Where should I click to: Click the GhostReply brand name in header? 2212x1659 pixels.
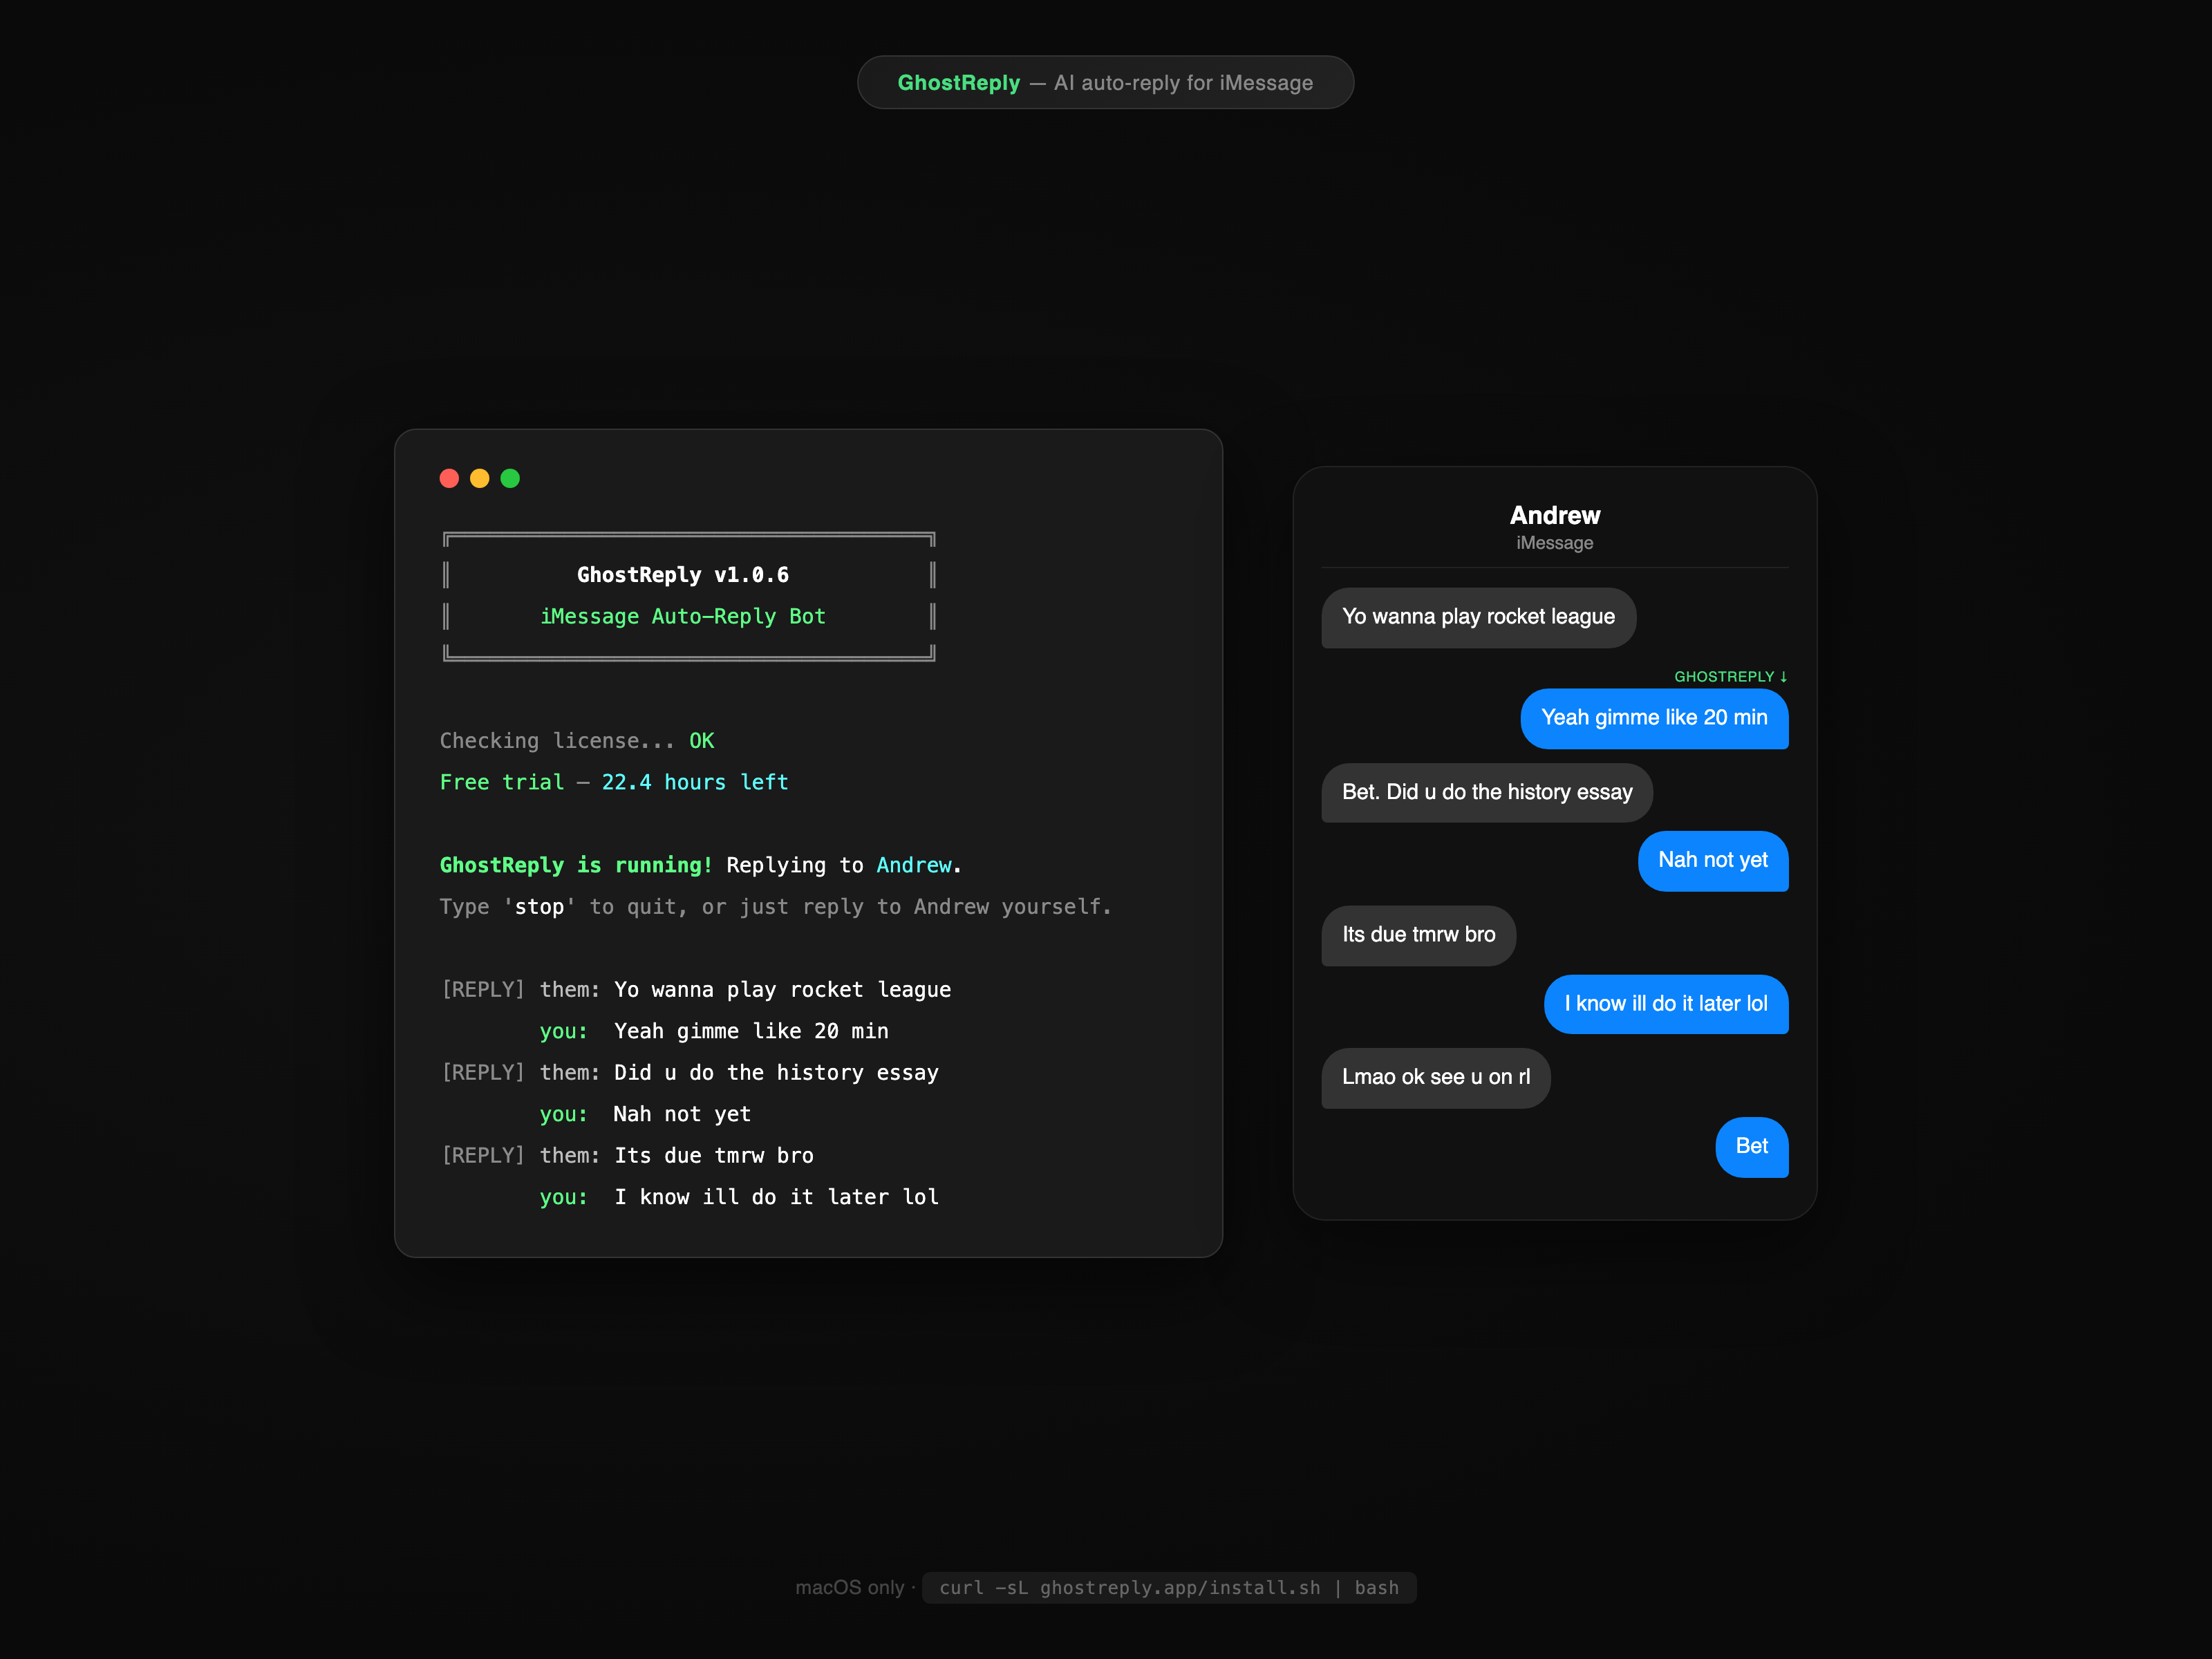pos(958,83)
